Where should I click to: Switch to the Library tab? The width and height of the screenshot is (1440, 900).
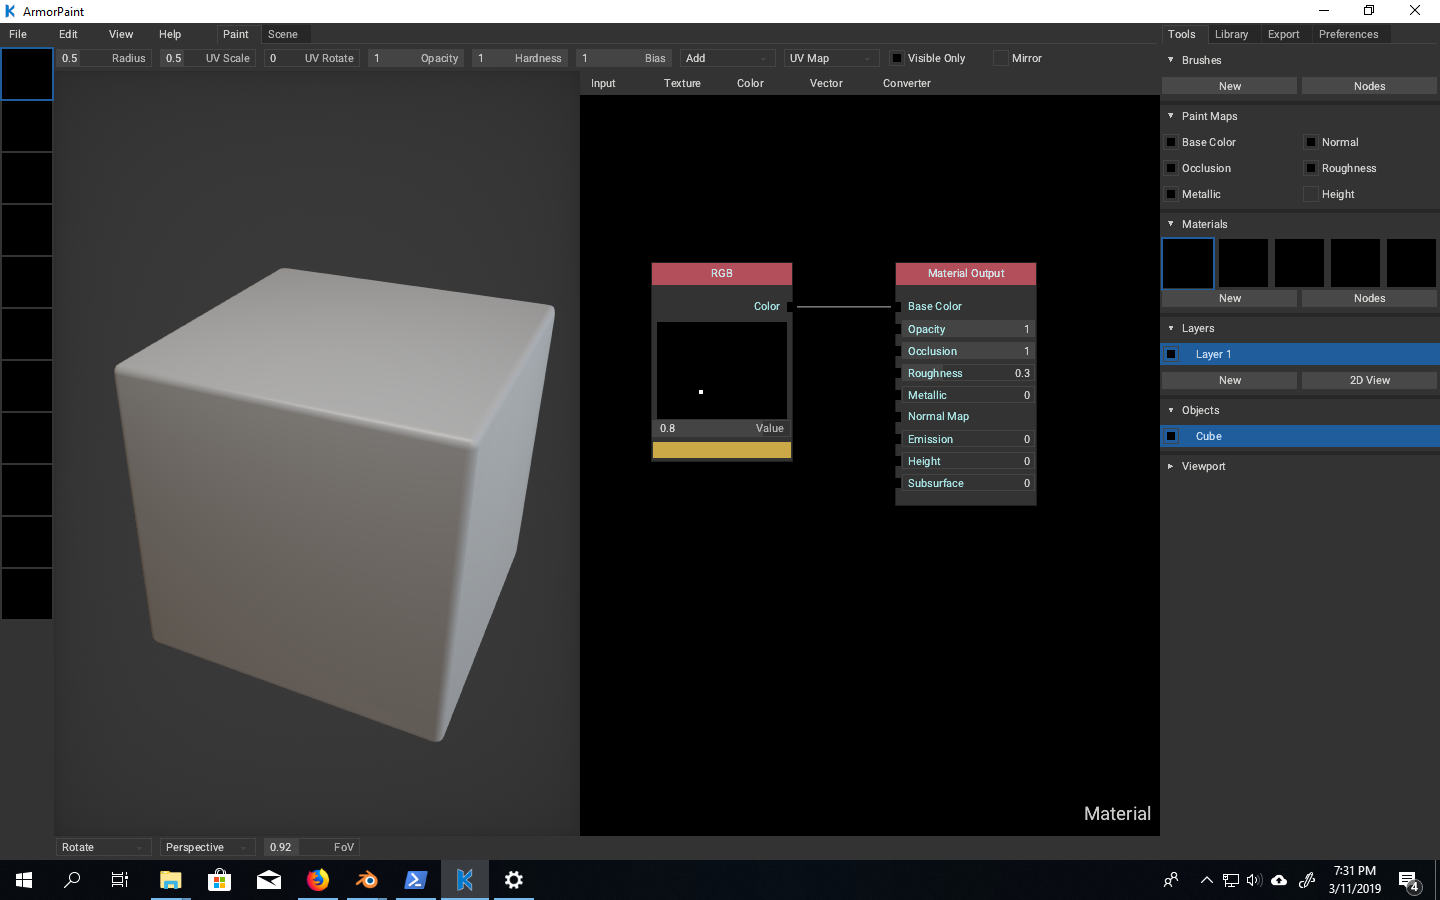click(x=1232, y=33)
